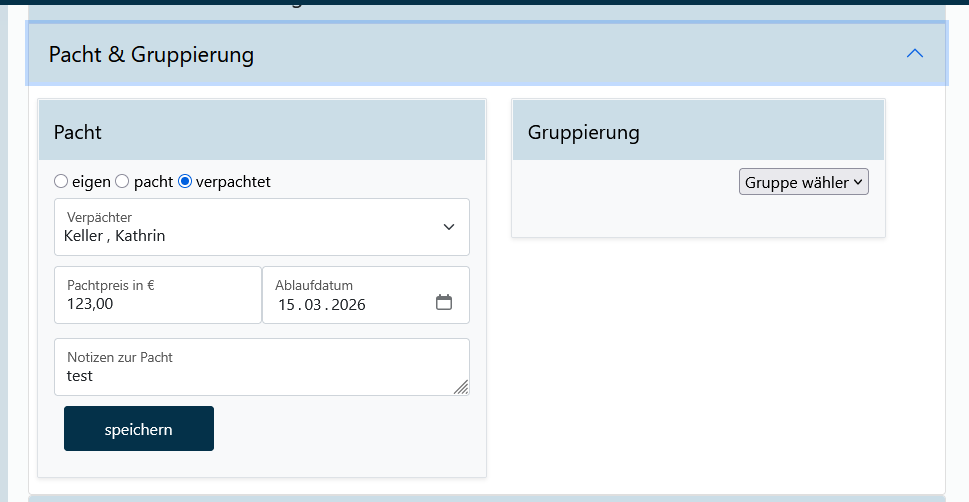Collapse the Pacht & Gruppierung chevron arrow

pos(914,54)
